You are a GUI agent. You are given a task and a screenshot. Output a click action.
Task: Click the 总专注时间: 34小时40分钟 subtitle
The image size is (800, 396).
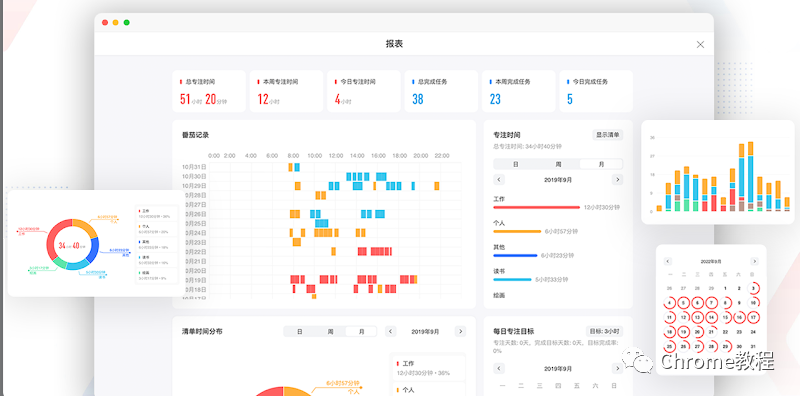[x=528, y=146]
